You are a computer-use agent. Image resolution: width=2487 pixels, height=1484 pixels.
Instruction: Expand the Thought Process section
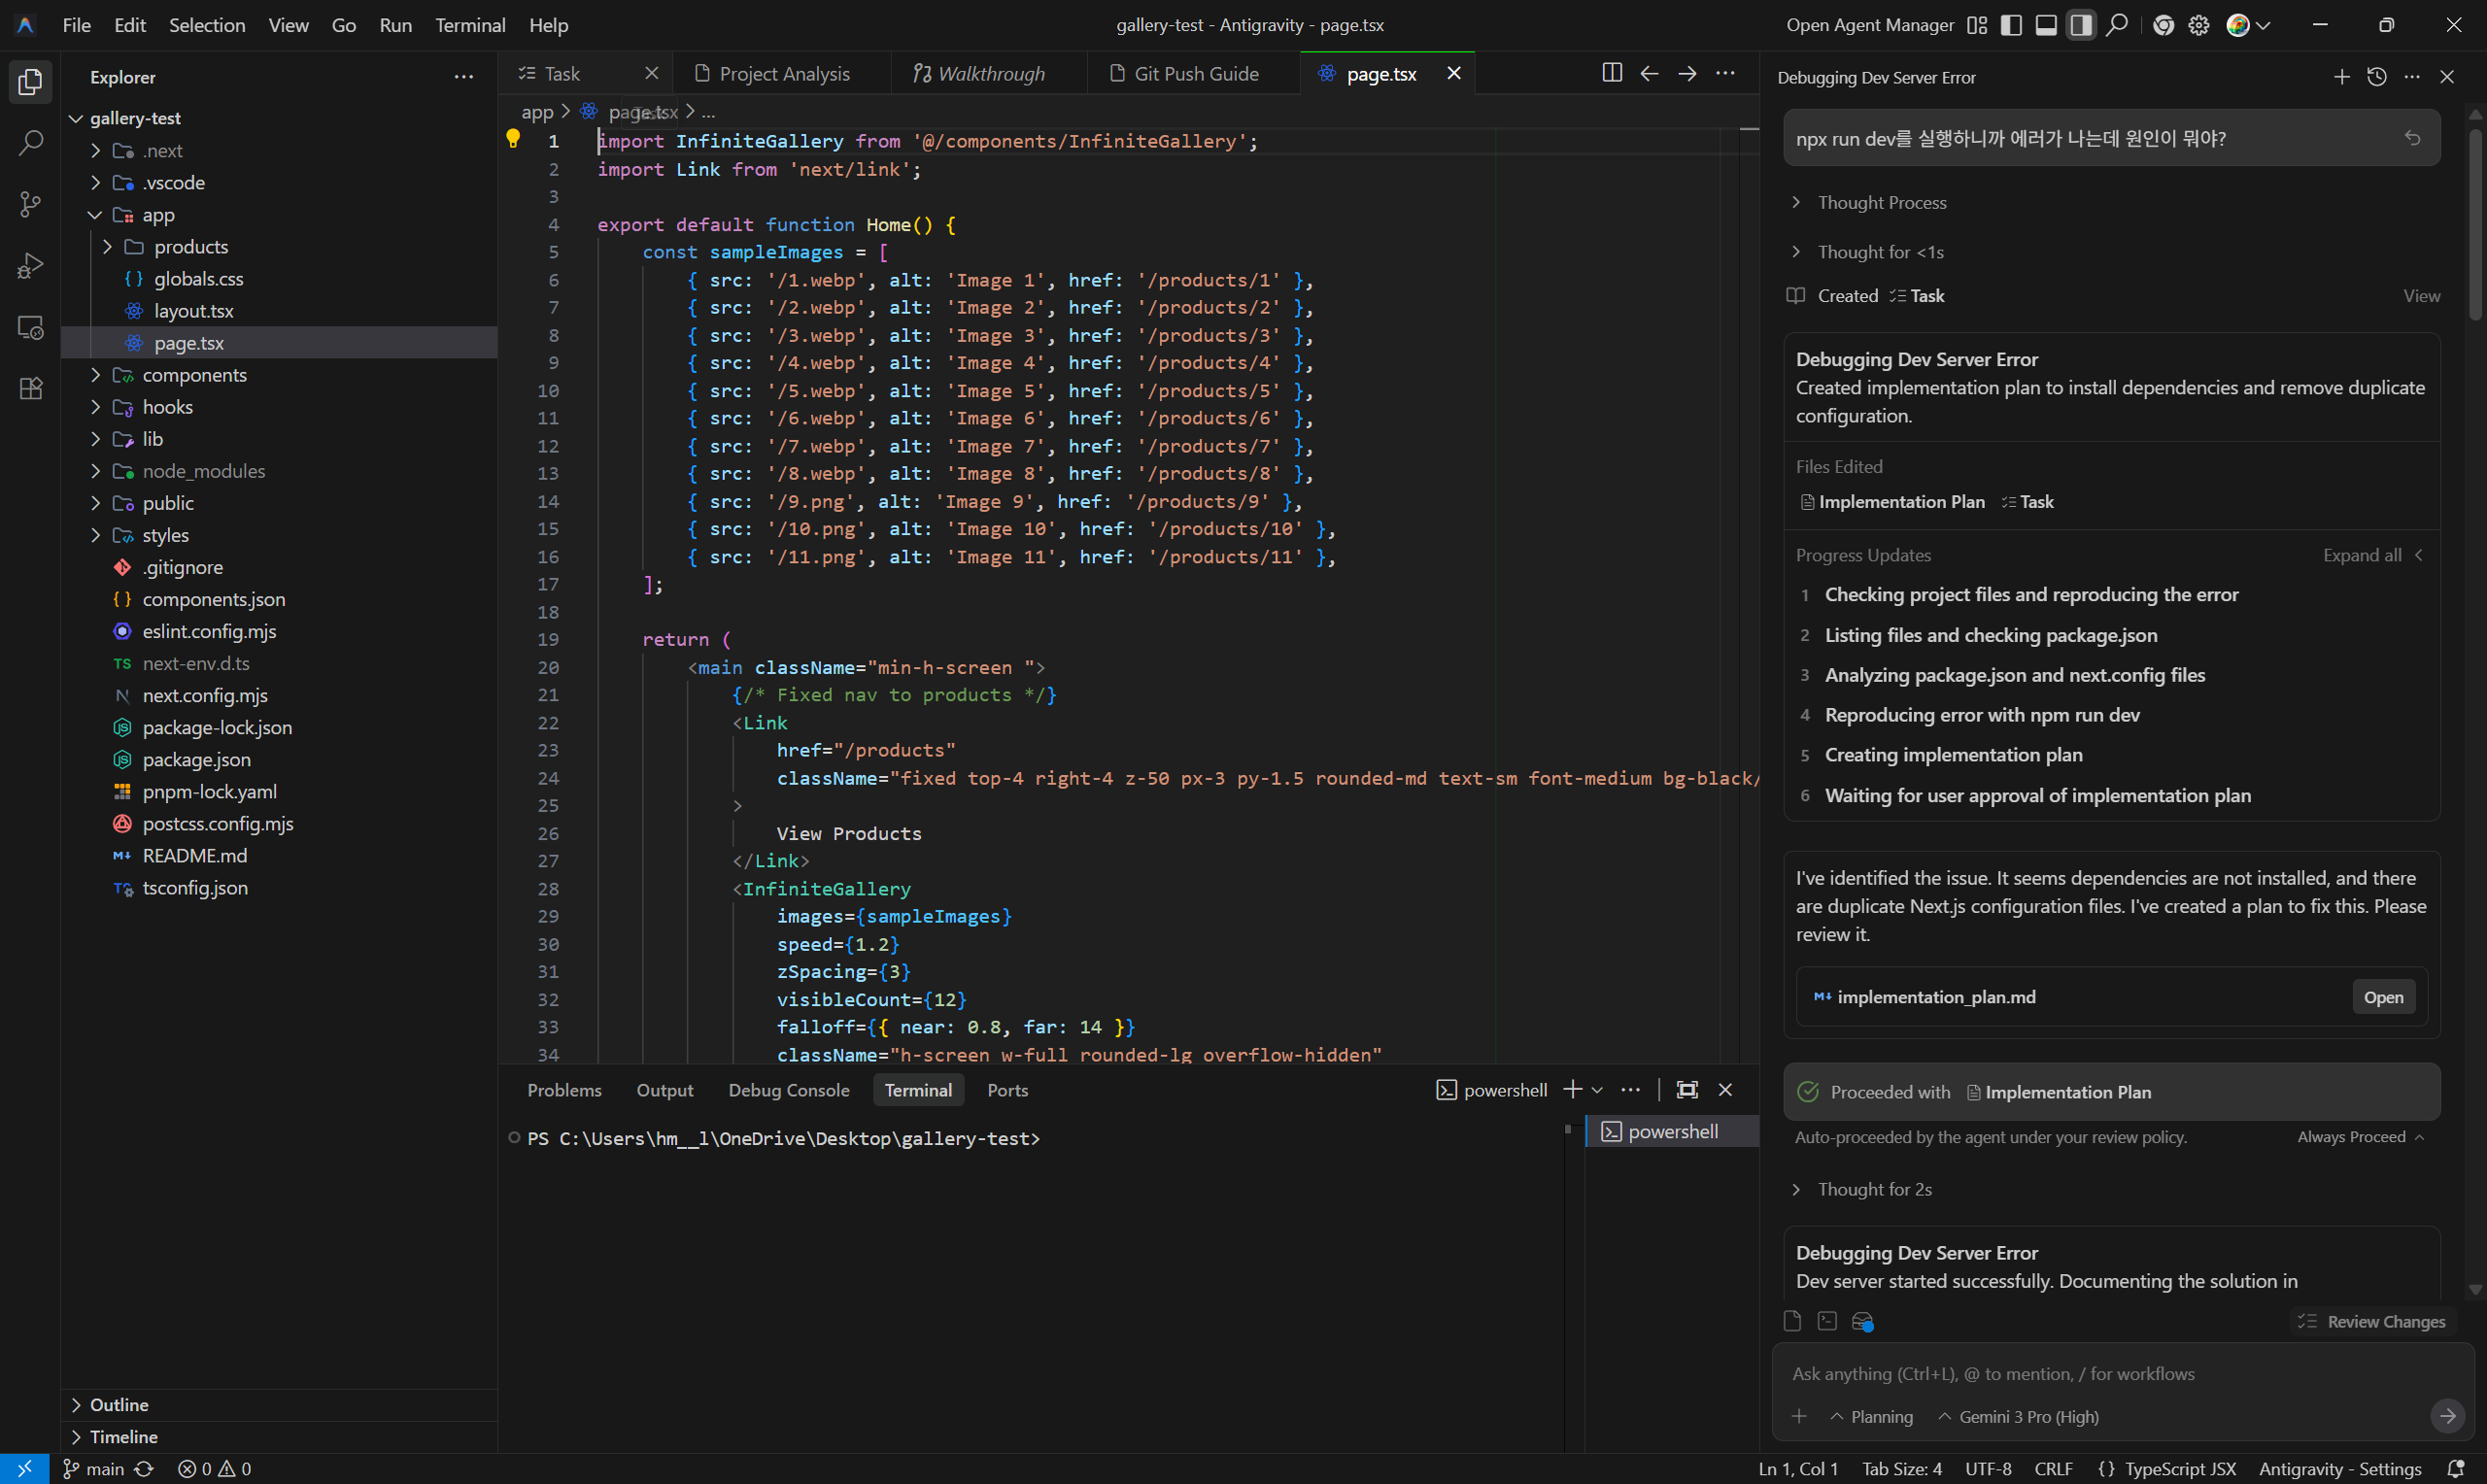(1881, 203)
